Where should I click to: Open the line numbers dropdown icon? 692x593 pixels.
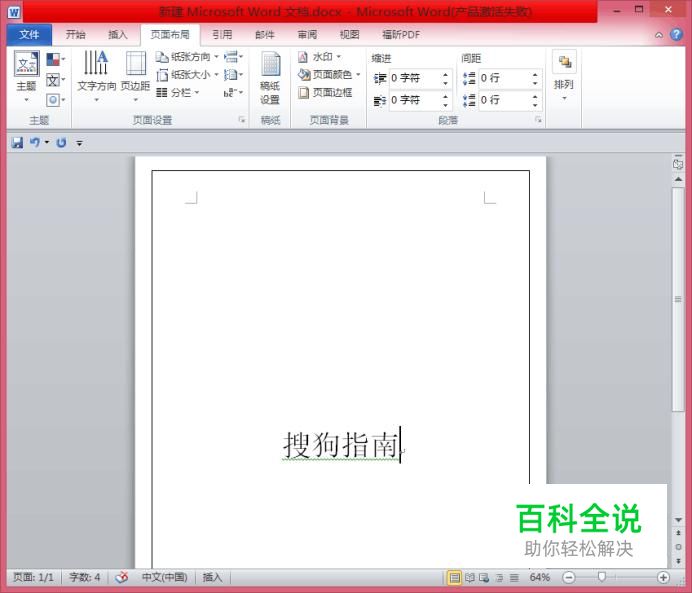[x=233, y=75]
